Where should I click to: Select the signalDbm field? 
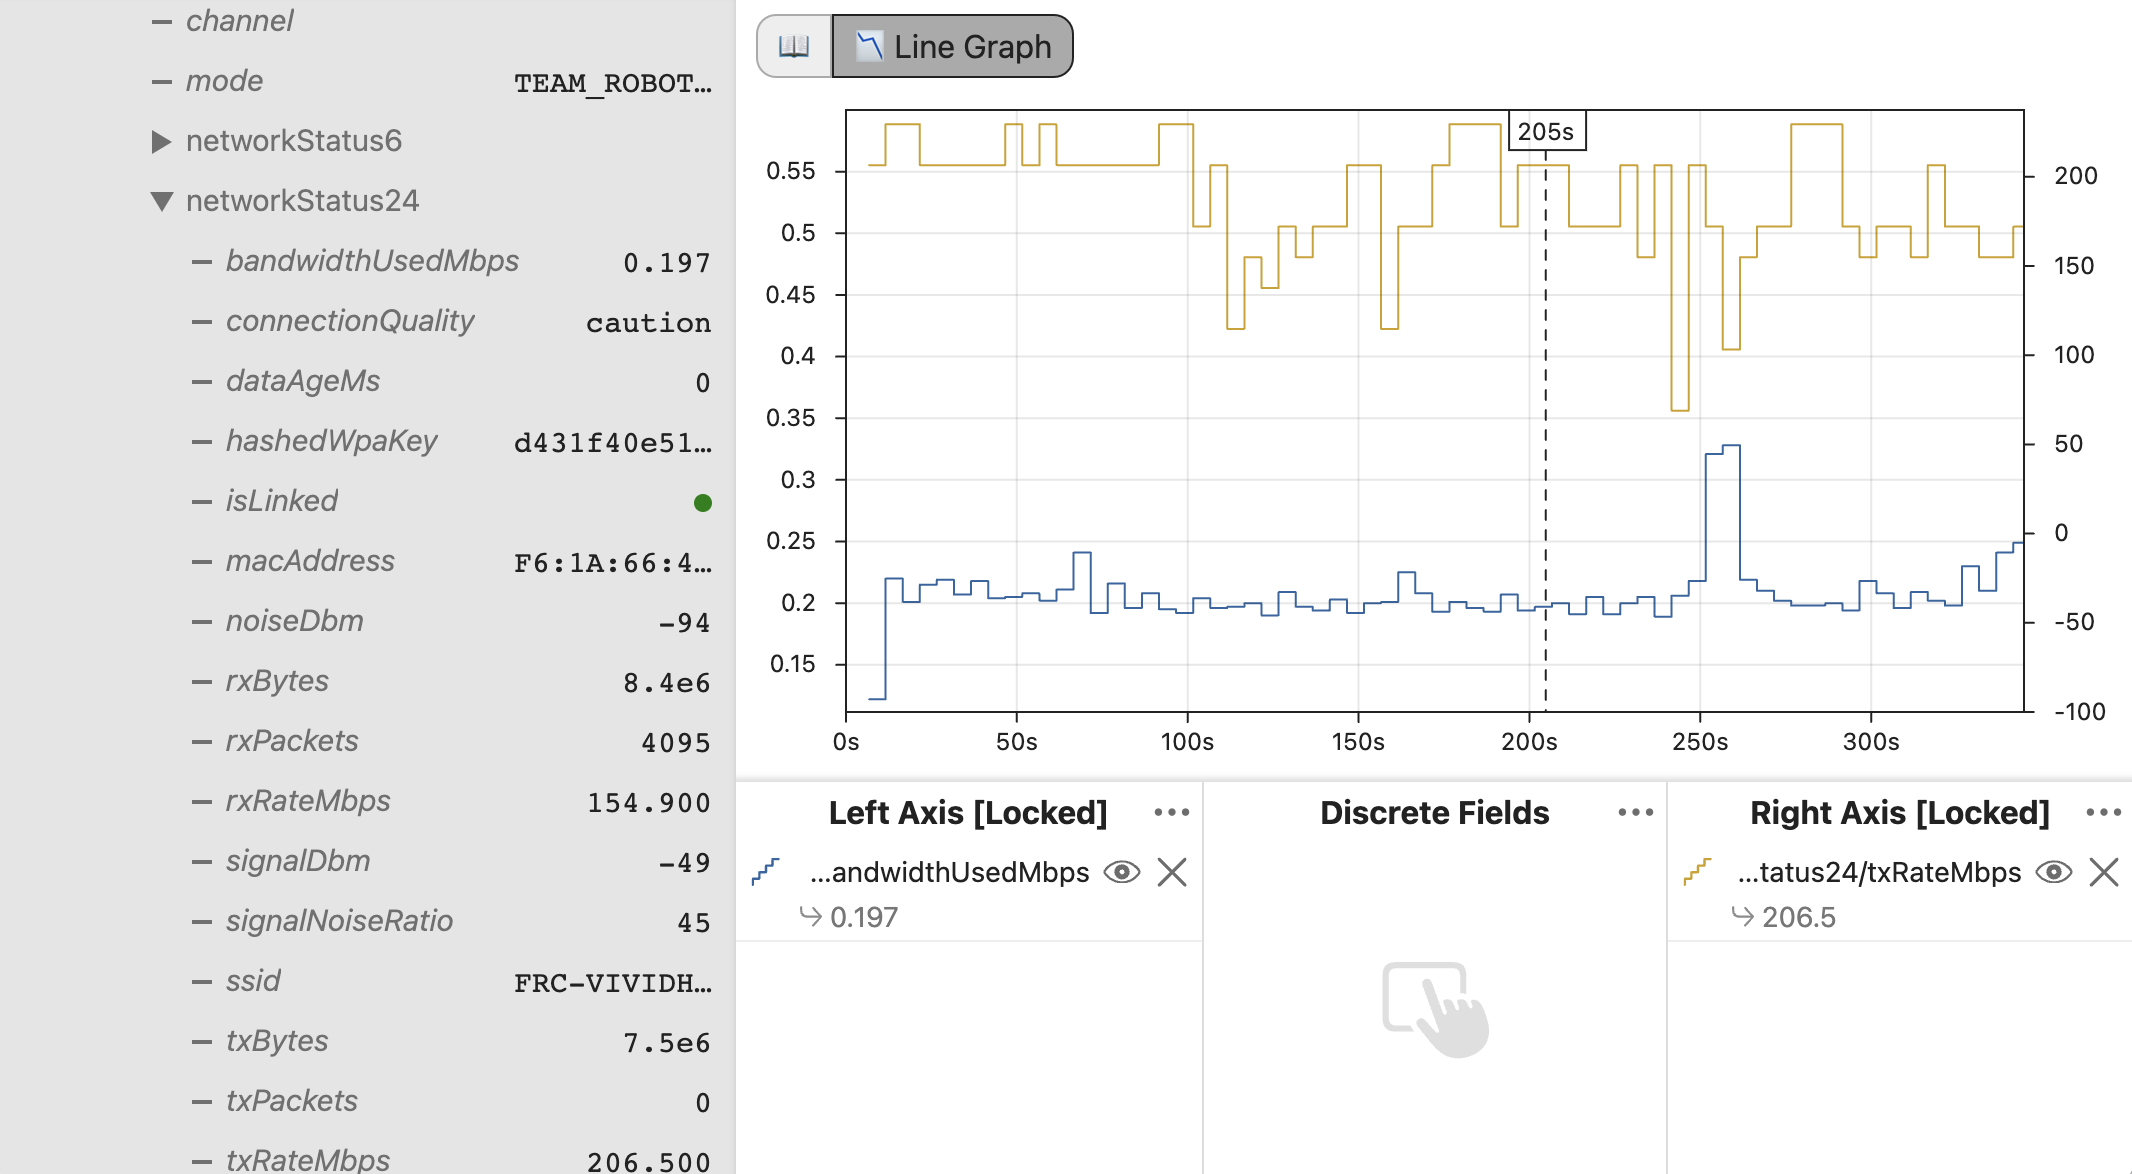tap(298, 861)
